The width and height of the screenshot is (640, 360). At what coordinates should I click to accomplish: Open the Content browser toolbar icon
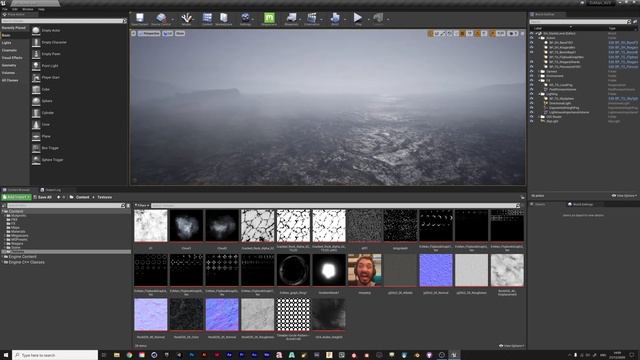pos(207,18)
